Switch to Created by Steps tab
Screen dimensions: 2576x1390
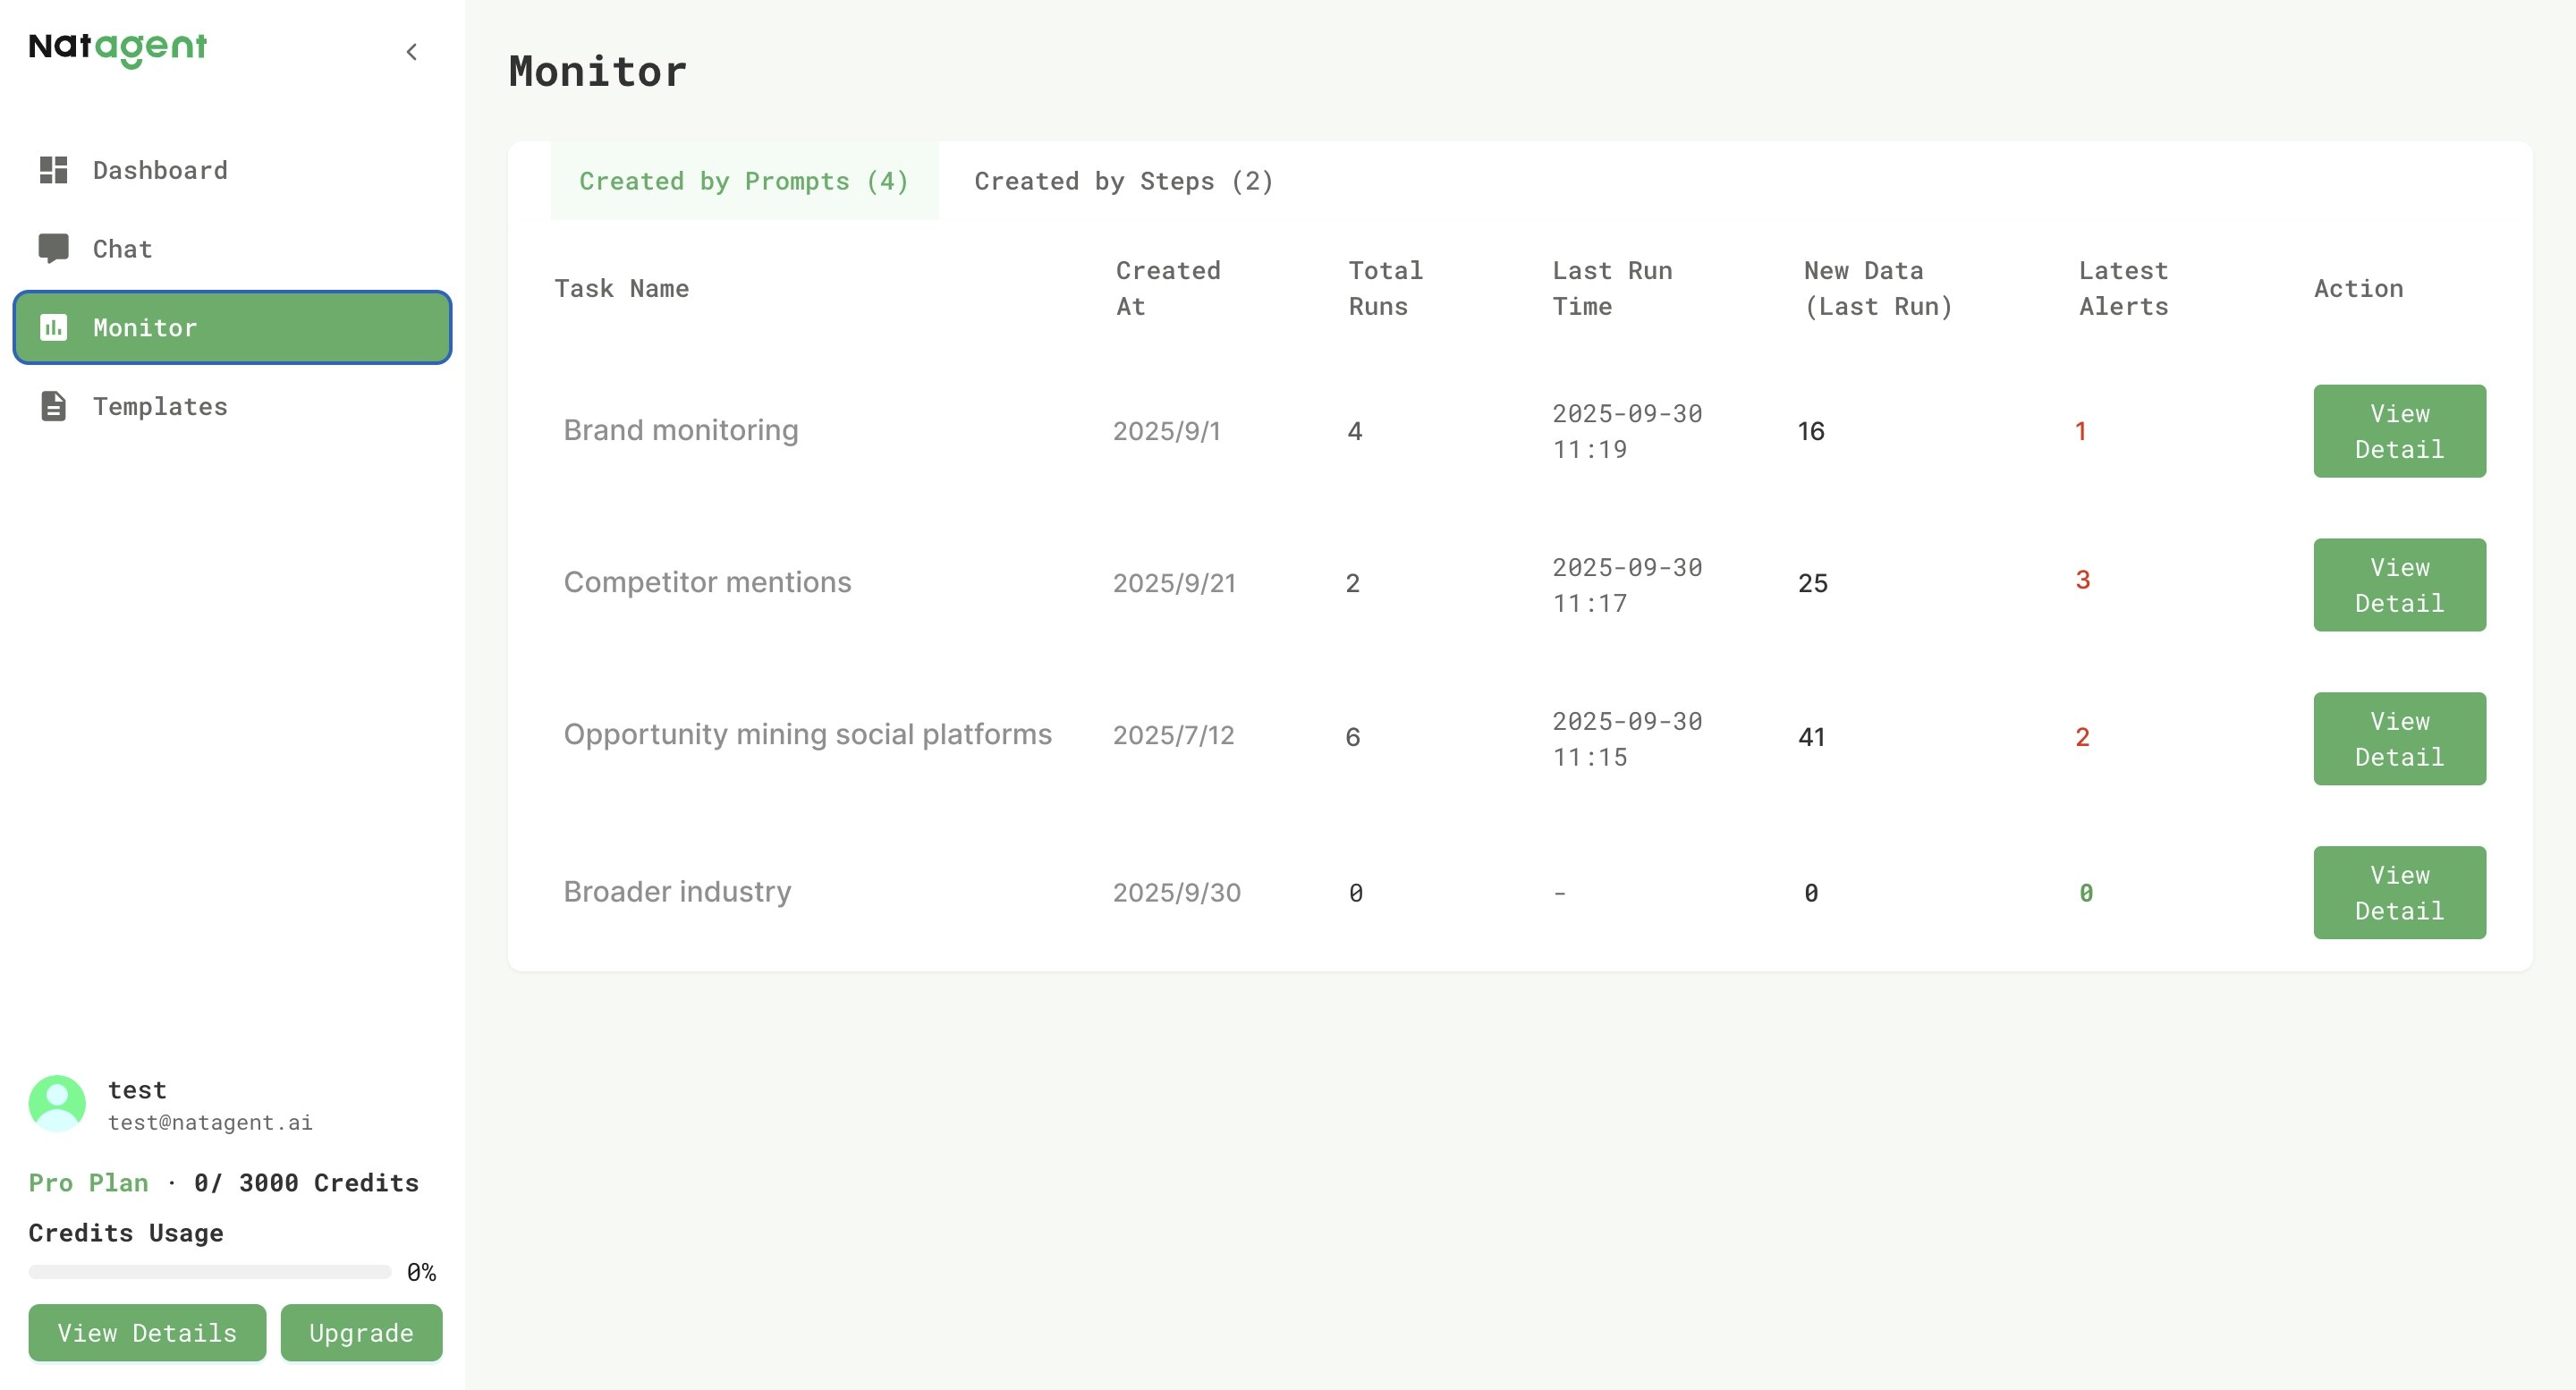[x=1123, y=181]
